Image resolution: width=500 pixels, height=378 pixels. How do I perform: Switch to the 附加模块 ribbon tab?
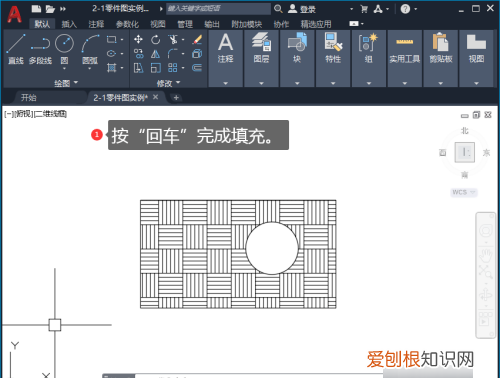point(247,24)
